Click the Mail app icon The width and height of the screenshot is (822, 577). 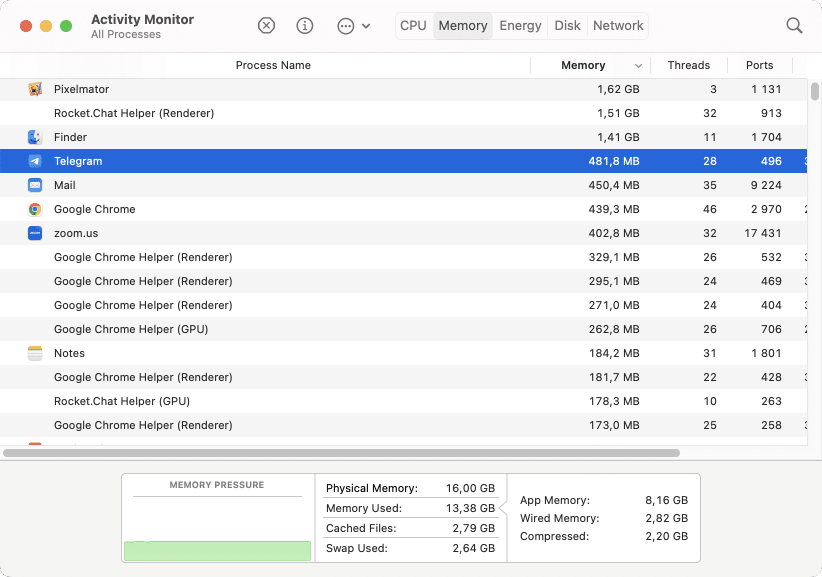pos(35,186)
